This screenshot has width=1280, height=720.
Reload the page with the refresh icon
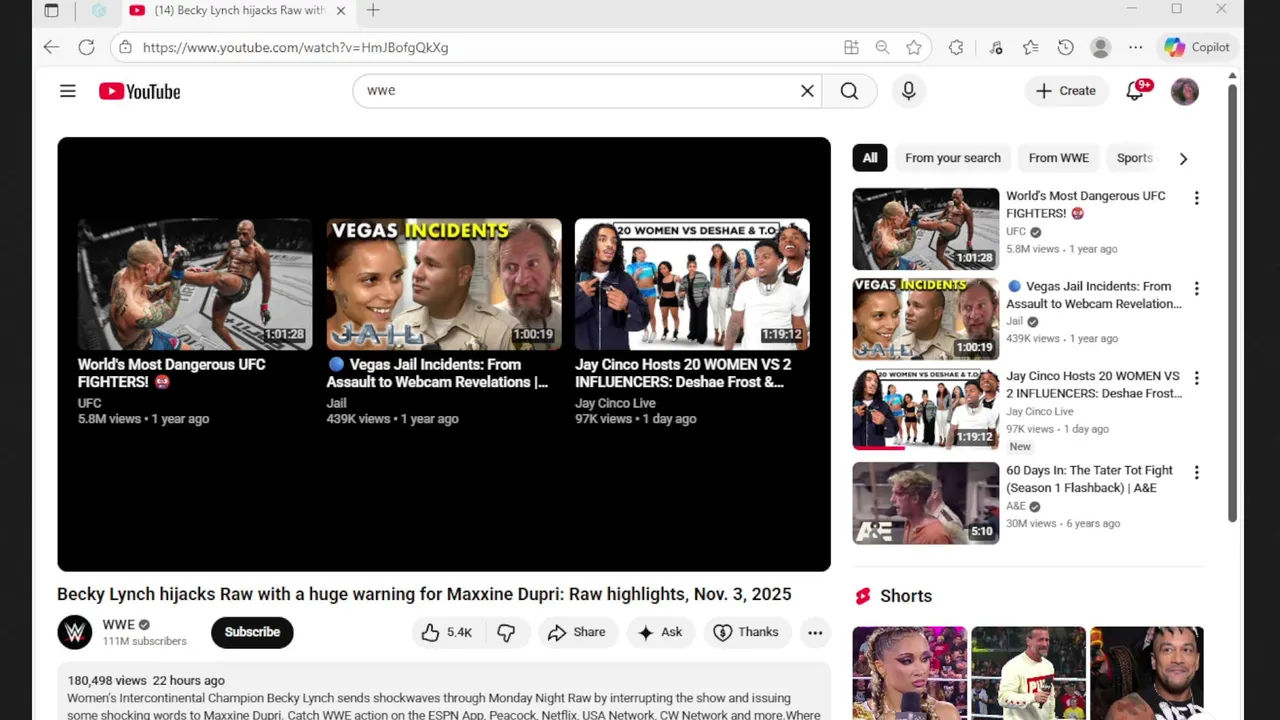[87, 47]
